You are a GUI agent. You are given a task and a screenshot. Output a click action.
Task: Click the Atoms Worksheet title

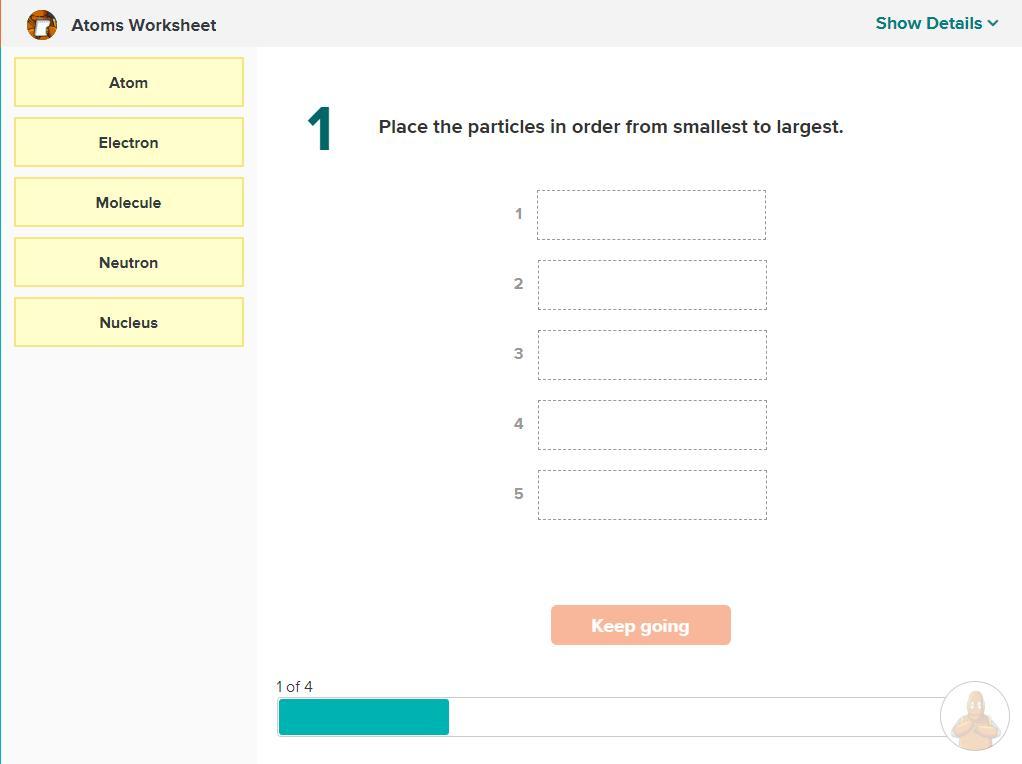click(x=143, y=25)
